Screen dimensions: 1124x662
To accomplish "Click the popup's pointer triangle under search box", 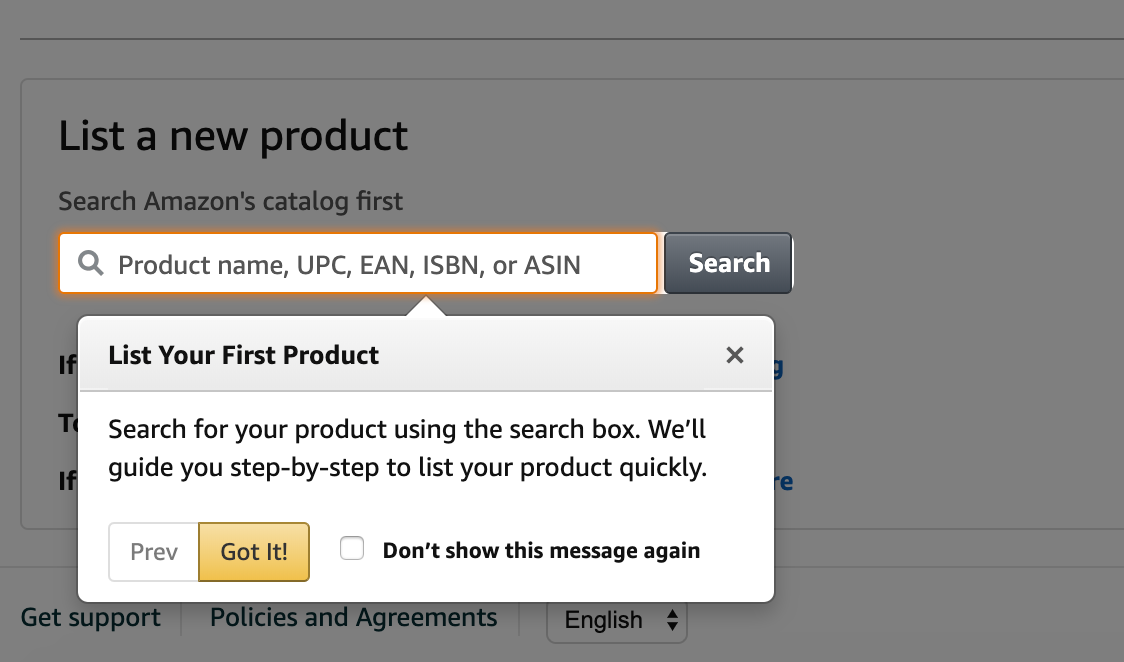I will click(x=426, y=306).
